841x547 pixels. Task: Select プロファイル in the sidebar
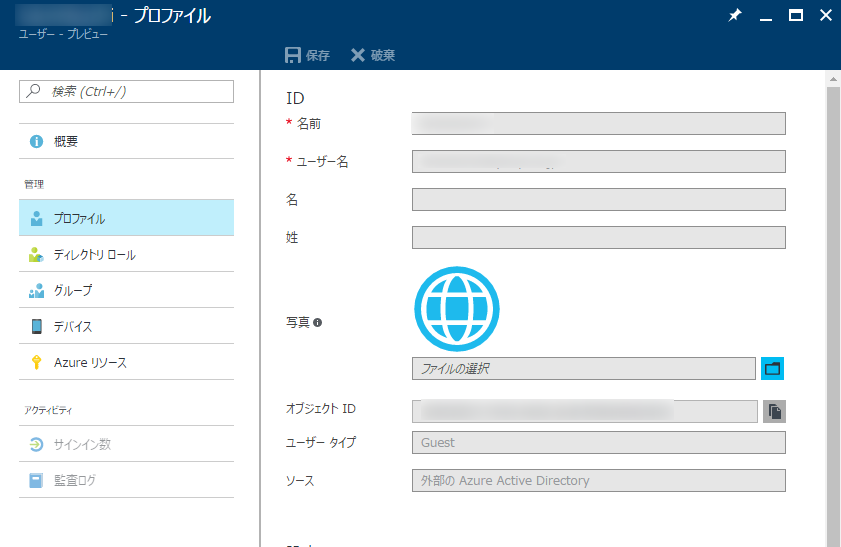tap(79, 218)
